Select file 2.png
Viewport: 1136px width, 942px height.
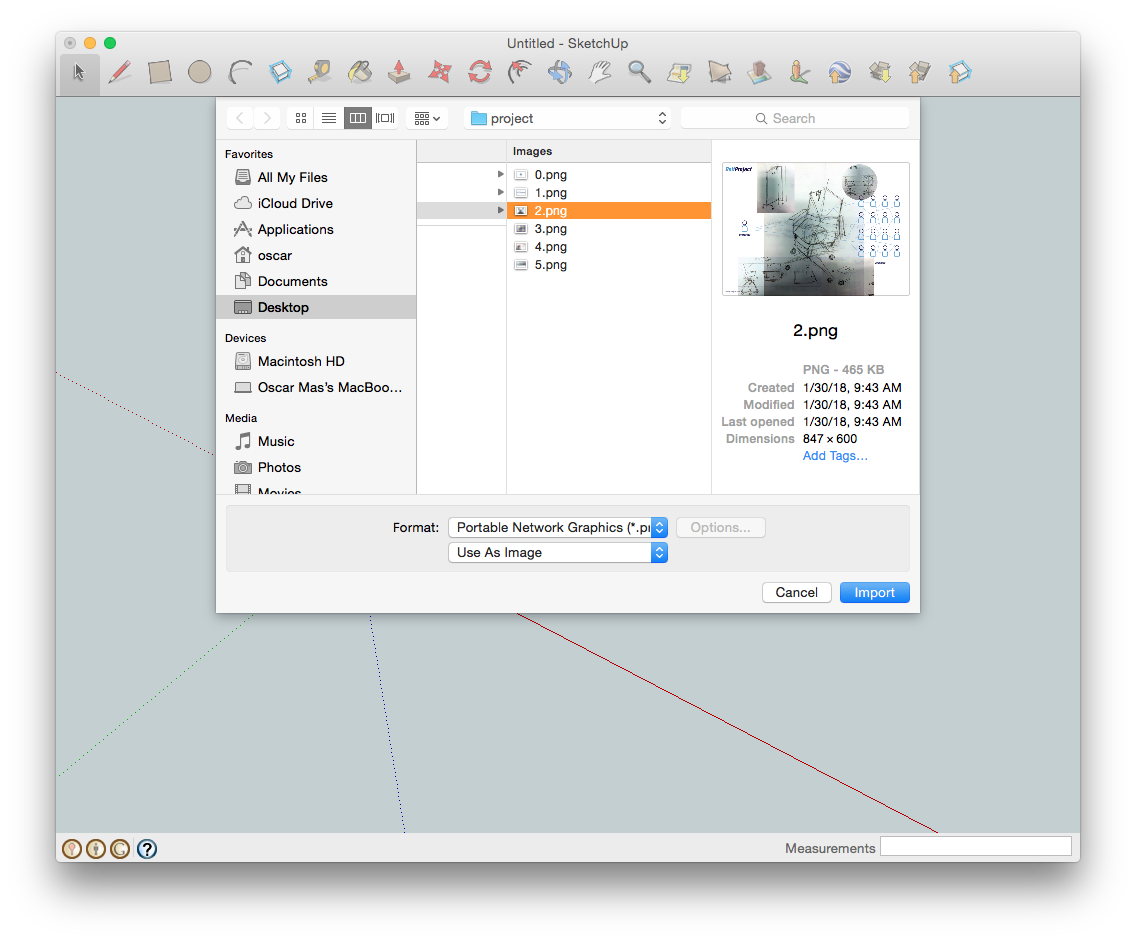click(x=609, y=211)
